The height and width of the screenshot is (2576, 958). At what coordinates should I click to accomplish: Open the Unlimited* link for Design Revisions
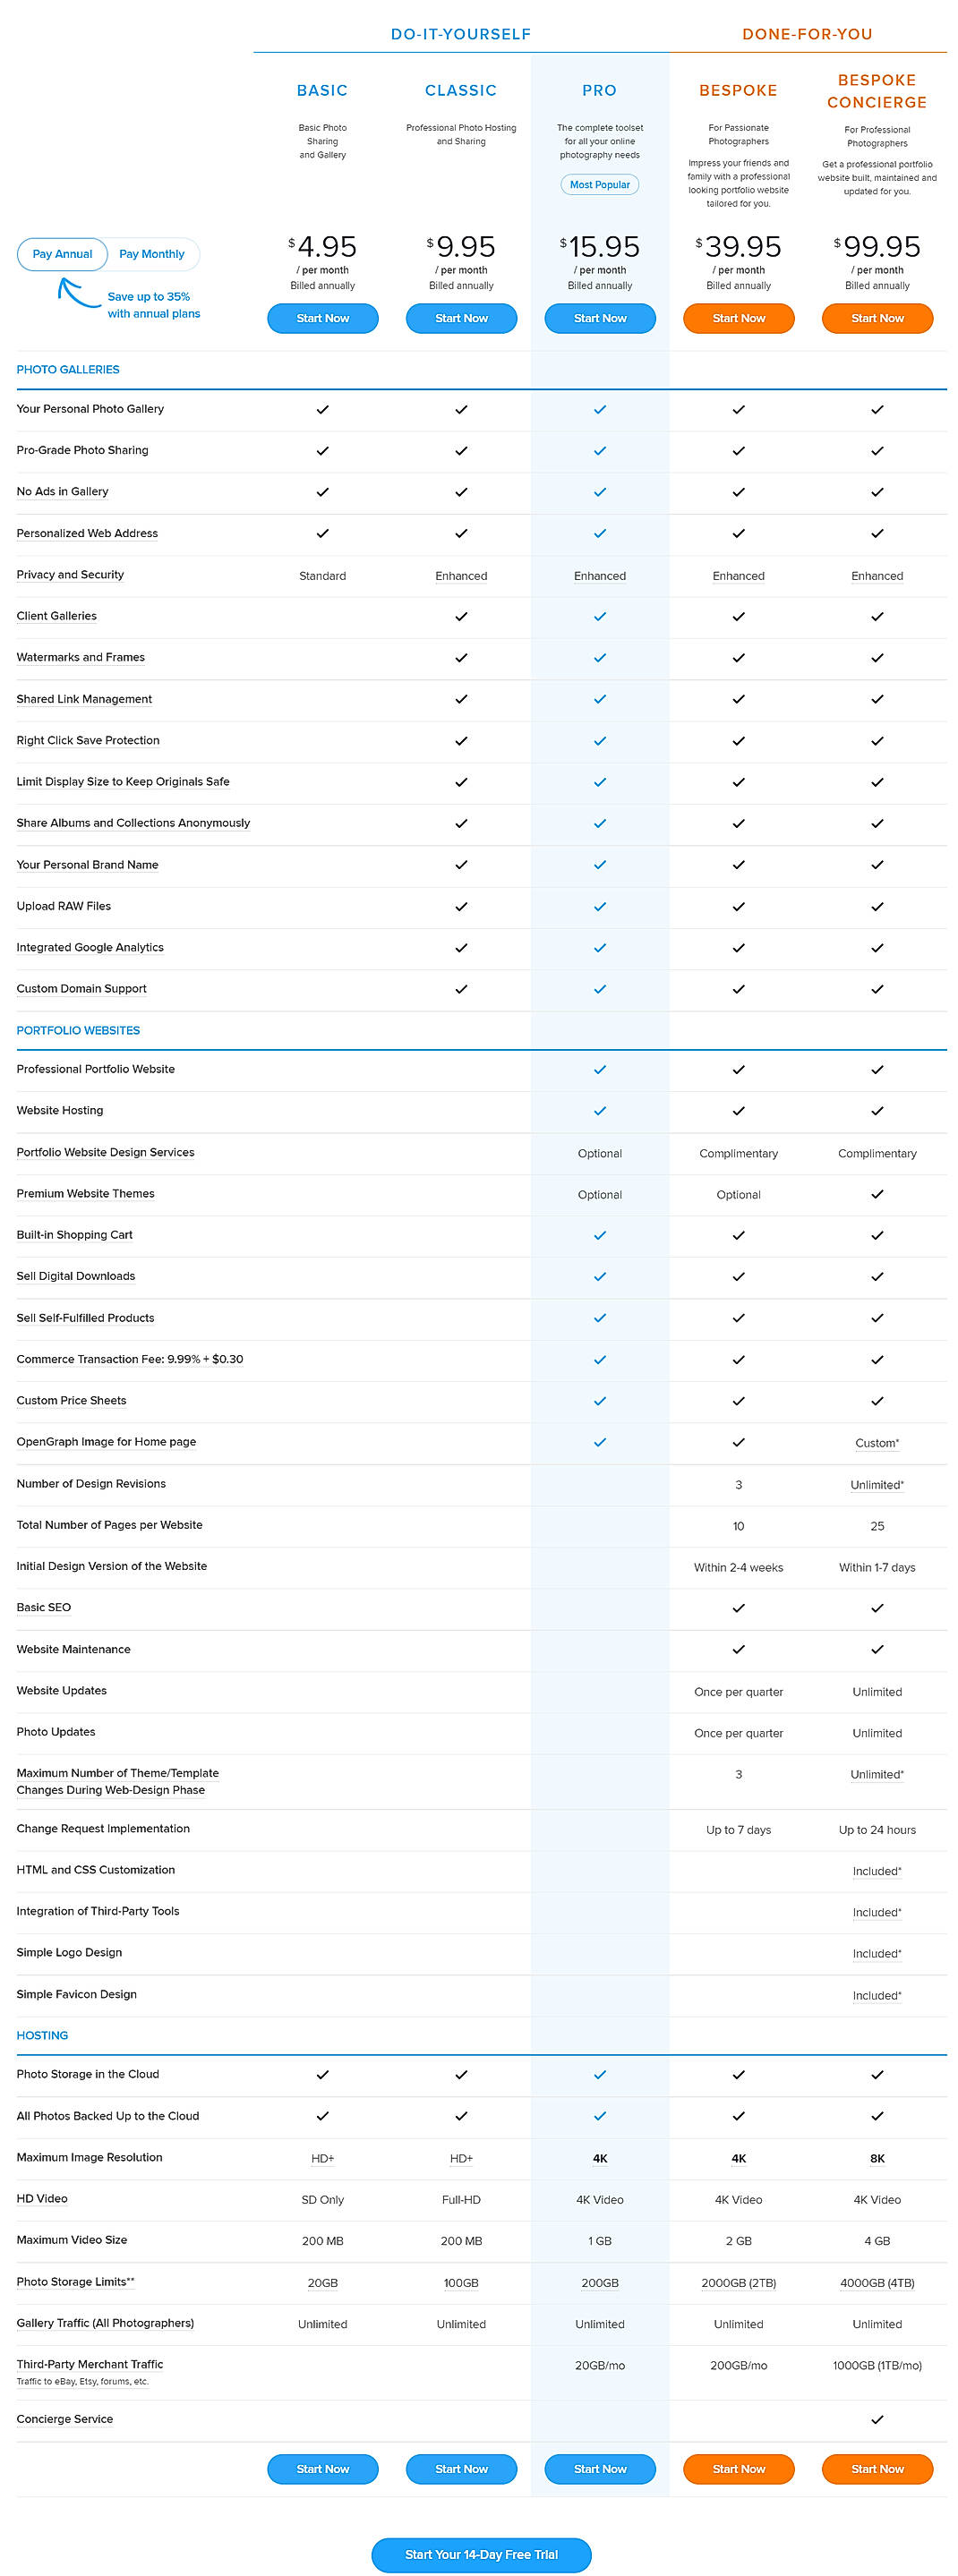pos(877,1485)
